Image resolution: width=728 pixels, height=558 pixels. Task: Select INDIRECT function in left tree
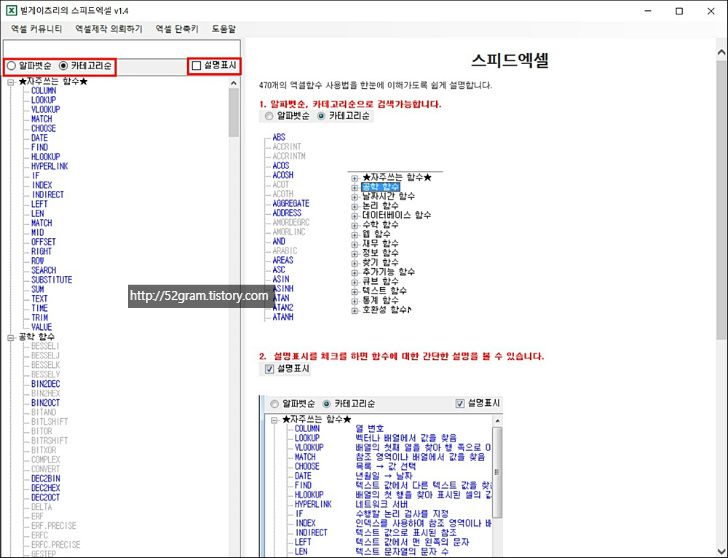47,195
